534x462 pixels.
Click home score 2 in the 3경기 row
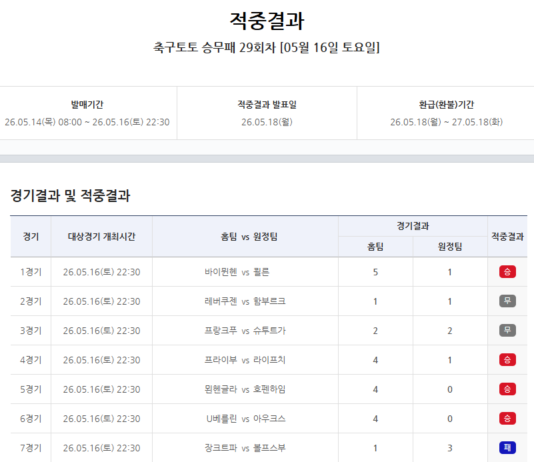(x=375, y=331)
